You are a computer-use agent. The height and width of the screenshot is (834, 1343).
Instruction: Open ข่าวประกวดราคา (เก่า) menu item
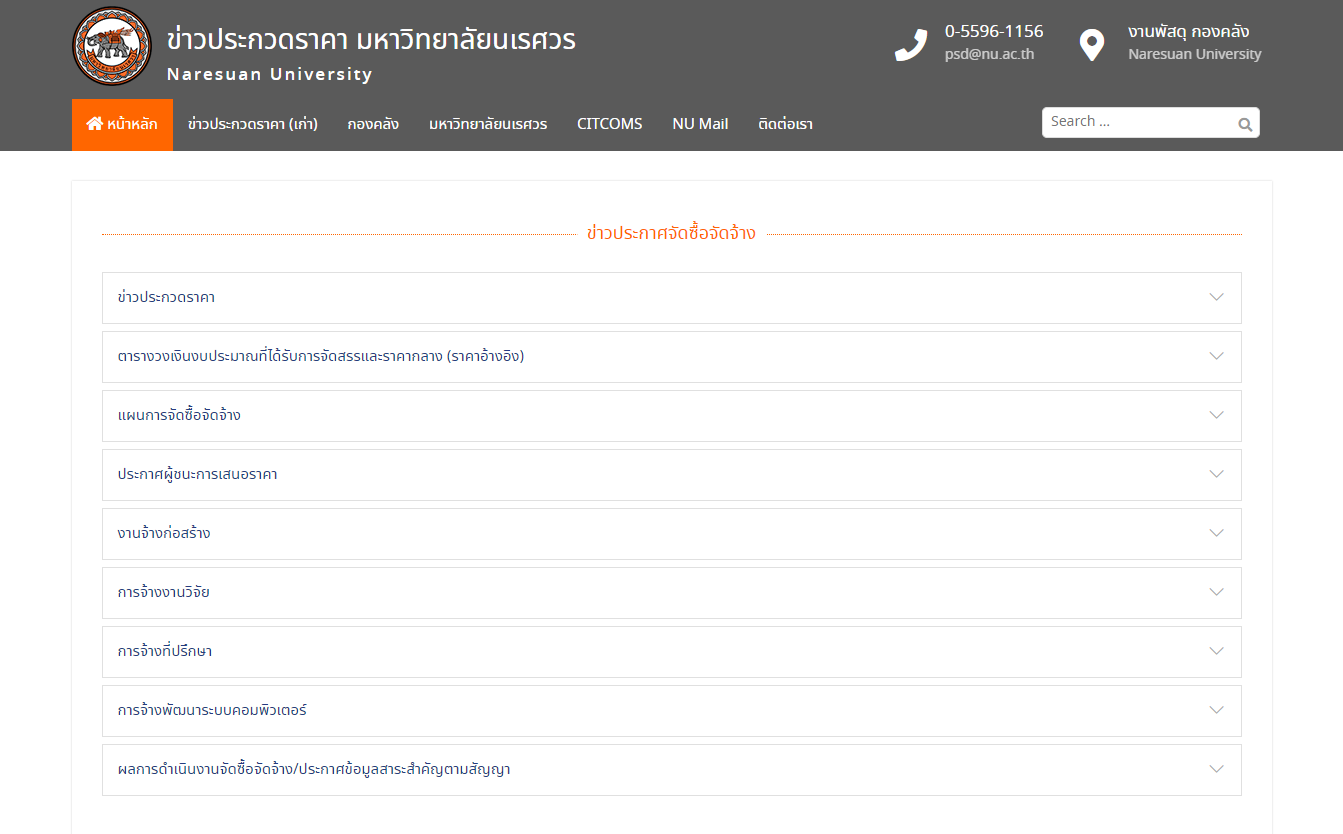(252, 125)
